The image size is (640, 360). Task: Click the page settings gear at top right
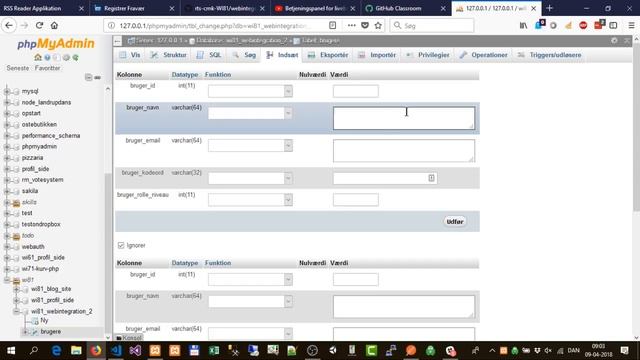pyautogui.click(x=614, y=40)
